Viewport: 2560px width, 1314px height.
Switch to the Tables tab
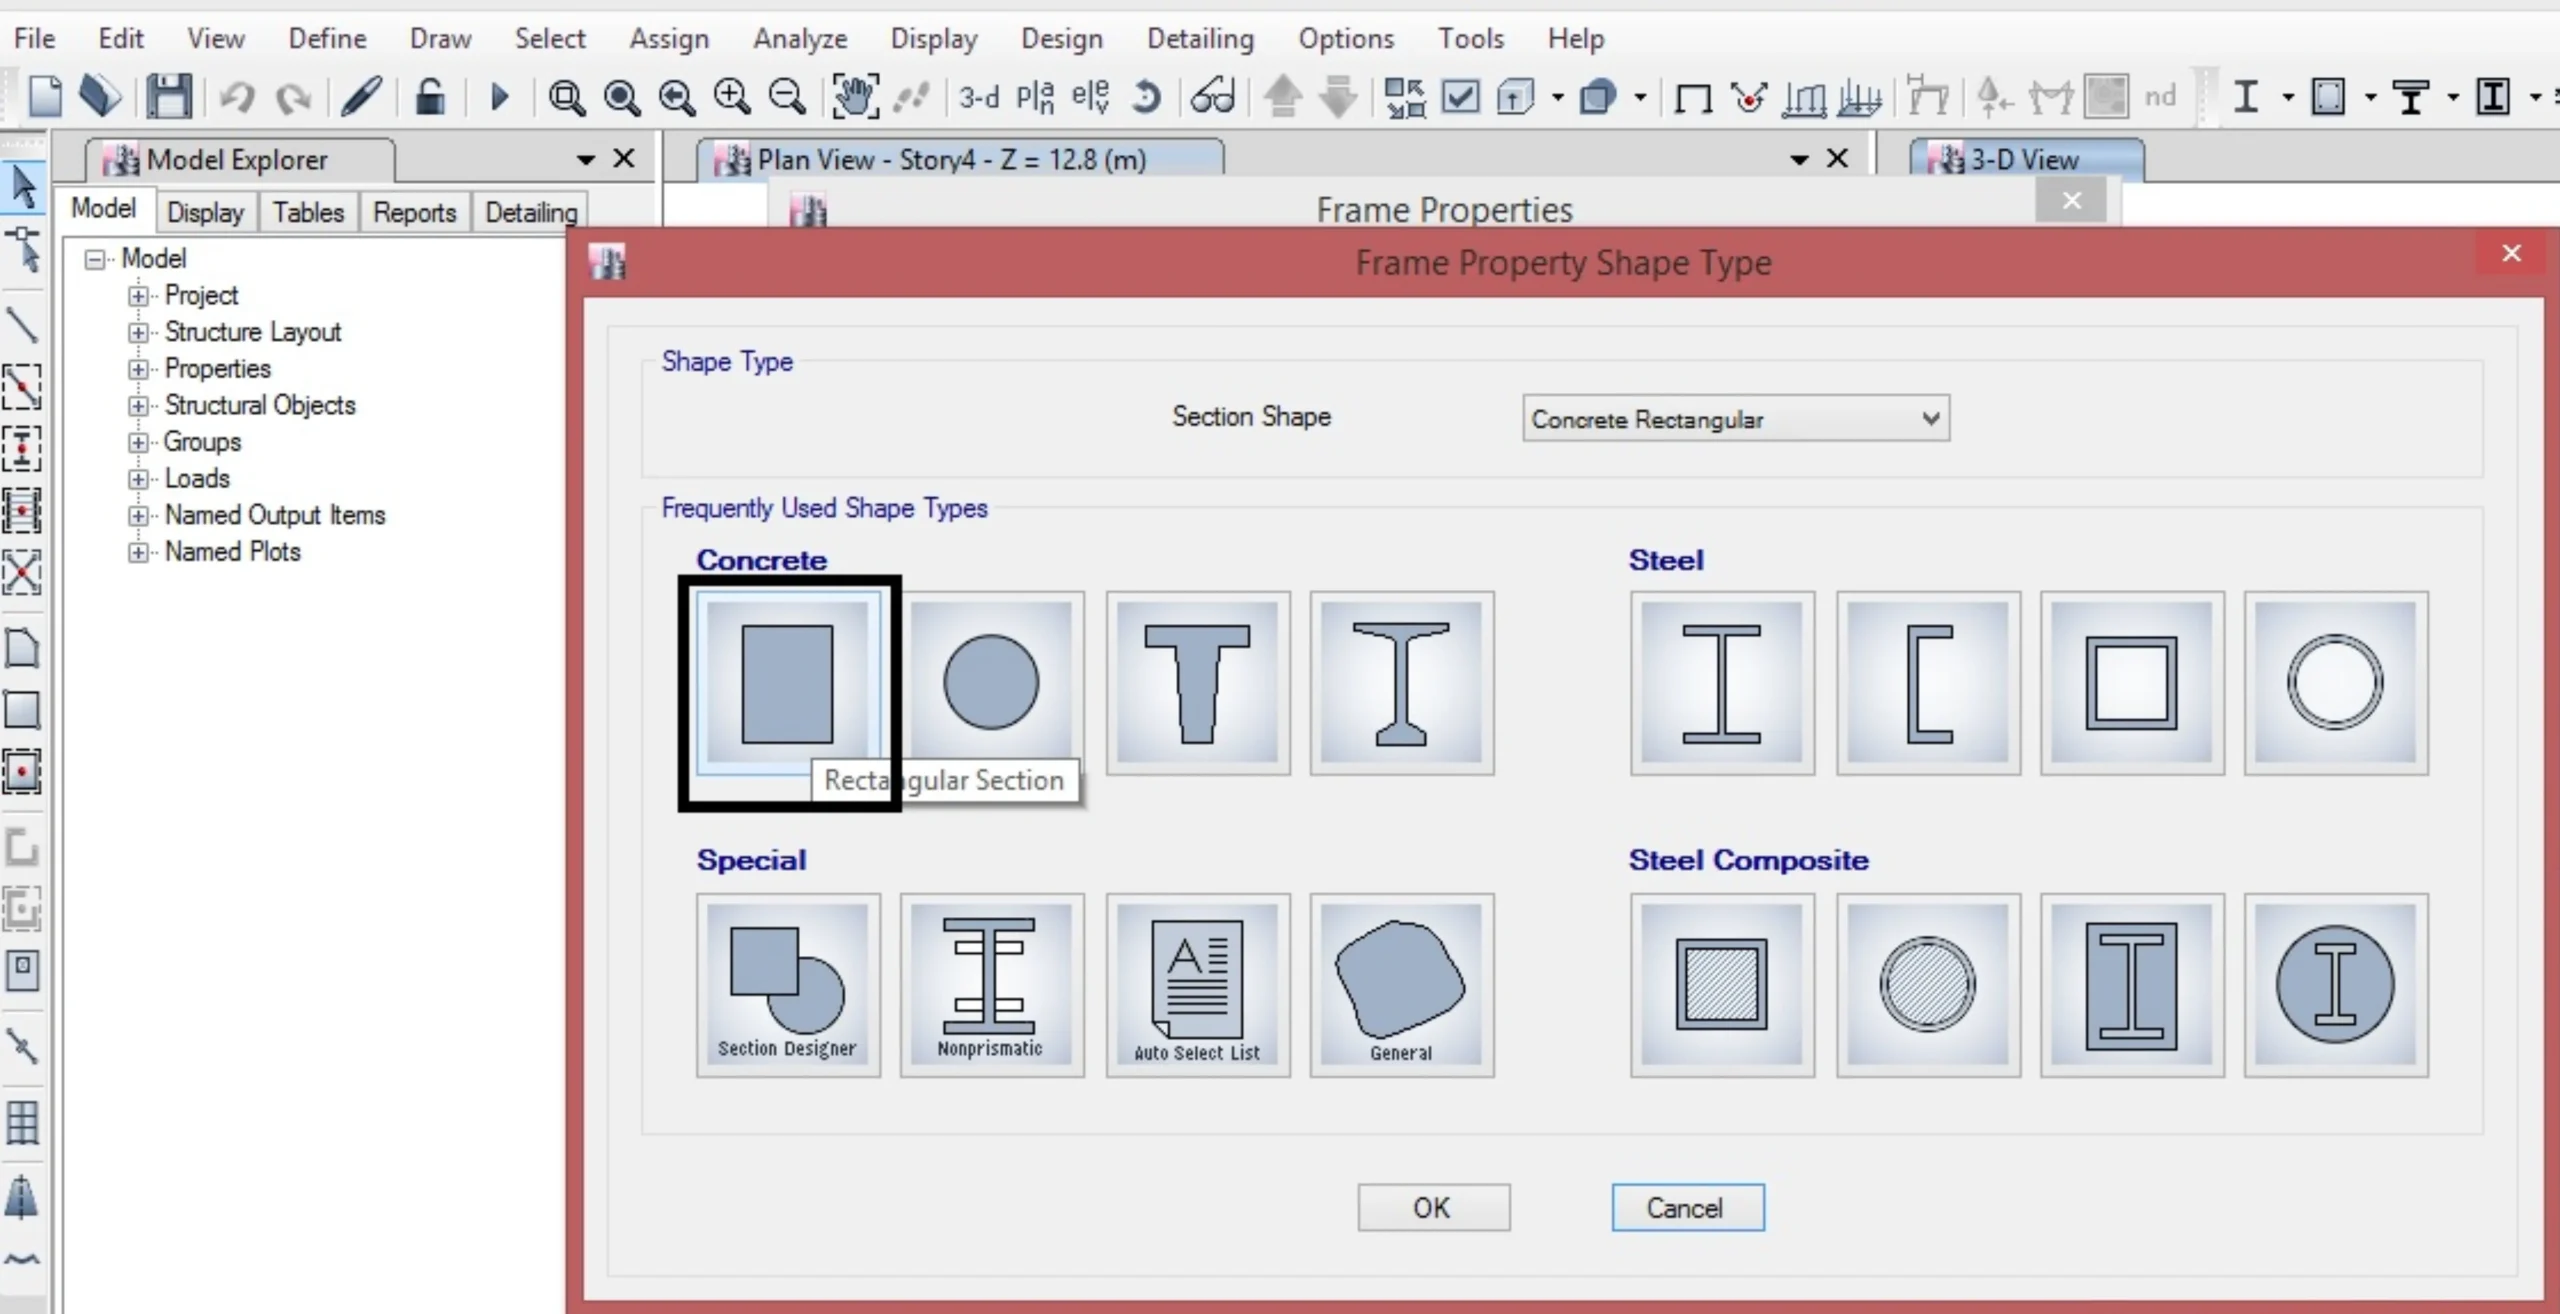point(308,212)
